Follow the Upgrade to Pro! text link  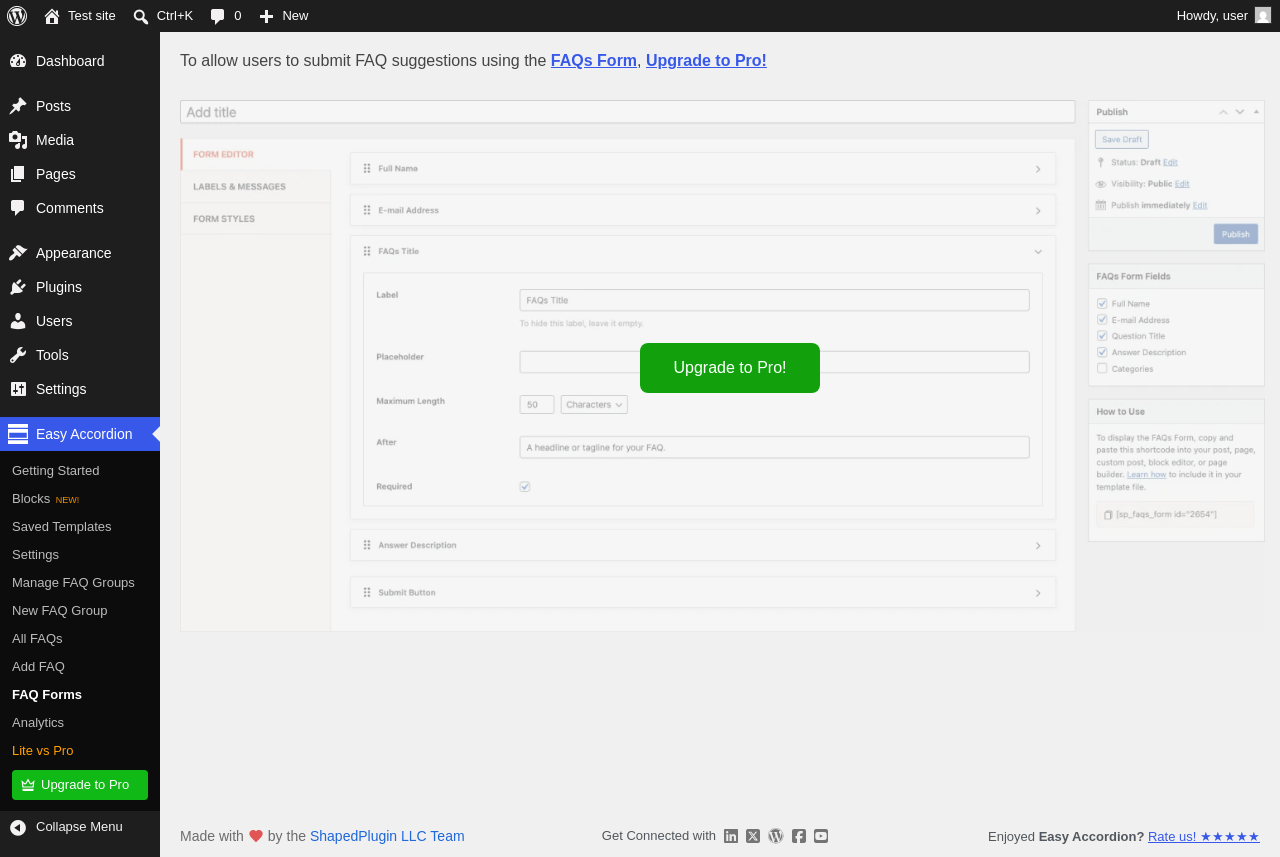706,60
